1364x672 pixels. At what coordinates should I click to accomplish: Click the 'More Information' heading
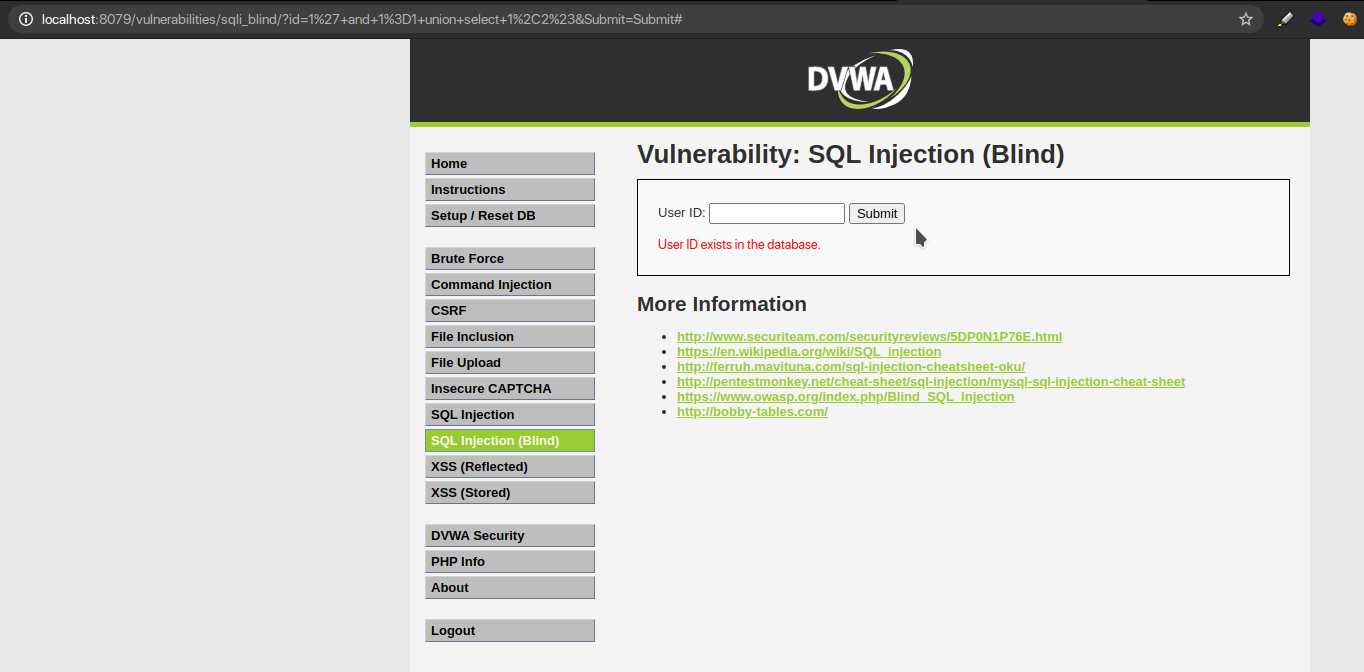click(722, 304)
